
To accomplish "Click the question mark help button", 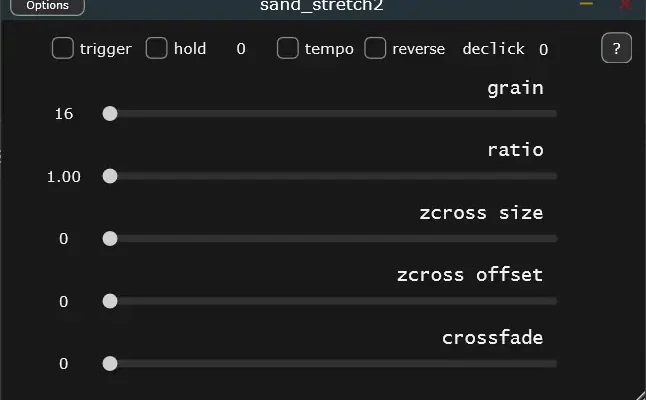I will (x=616, y=48).
